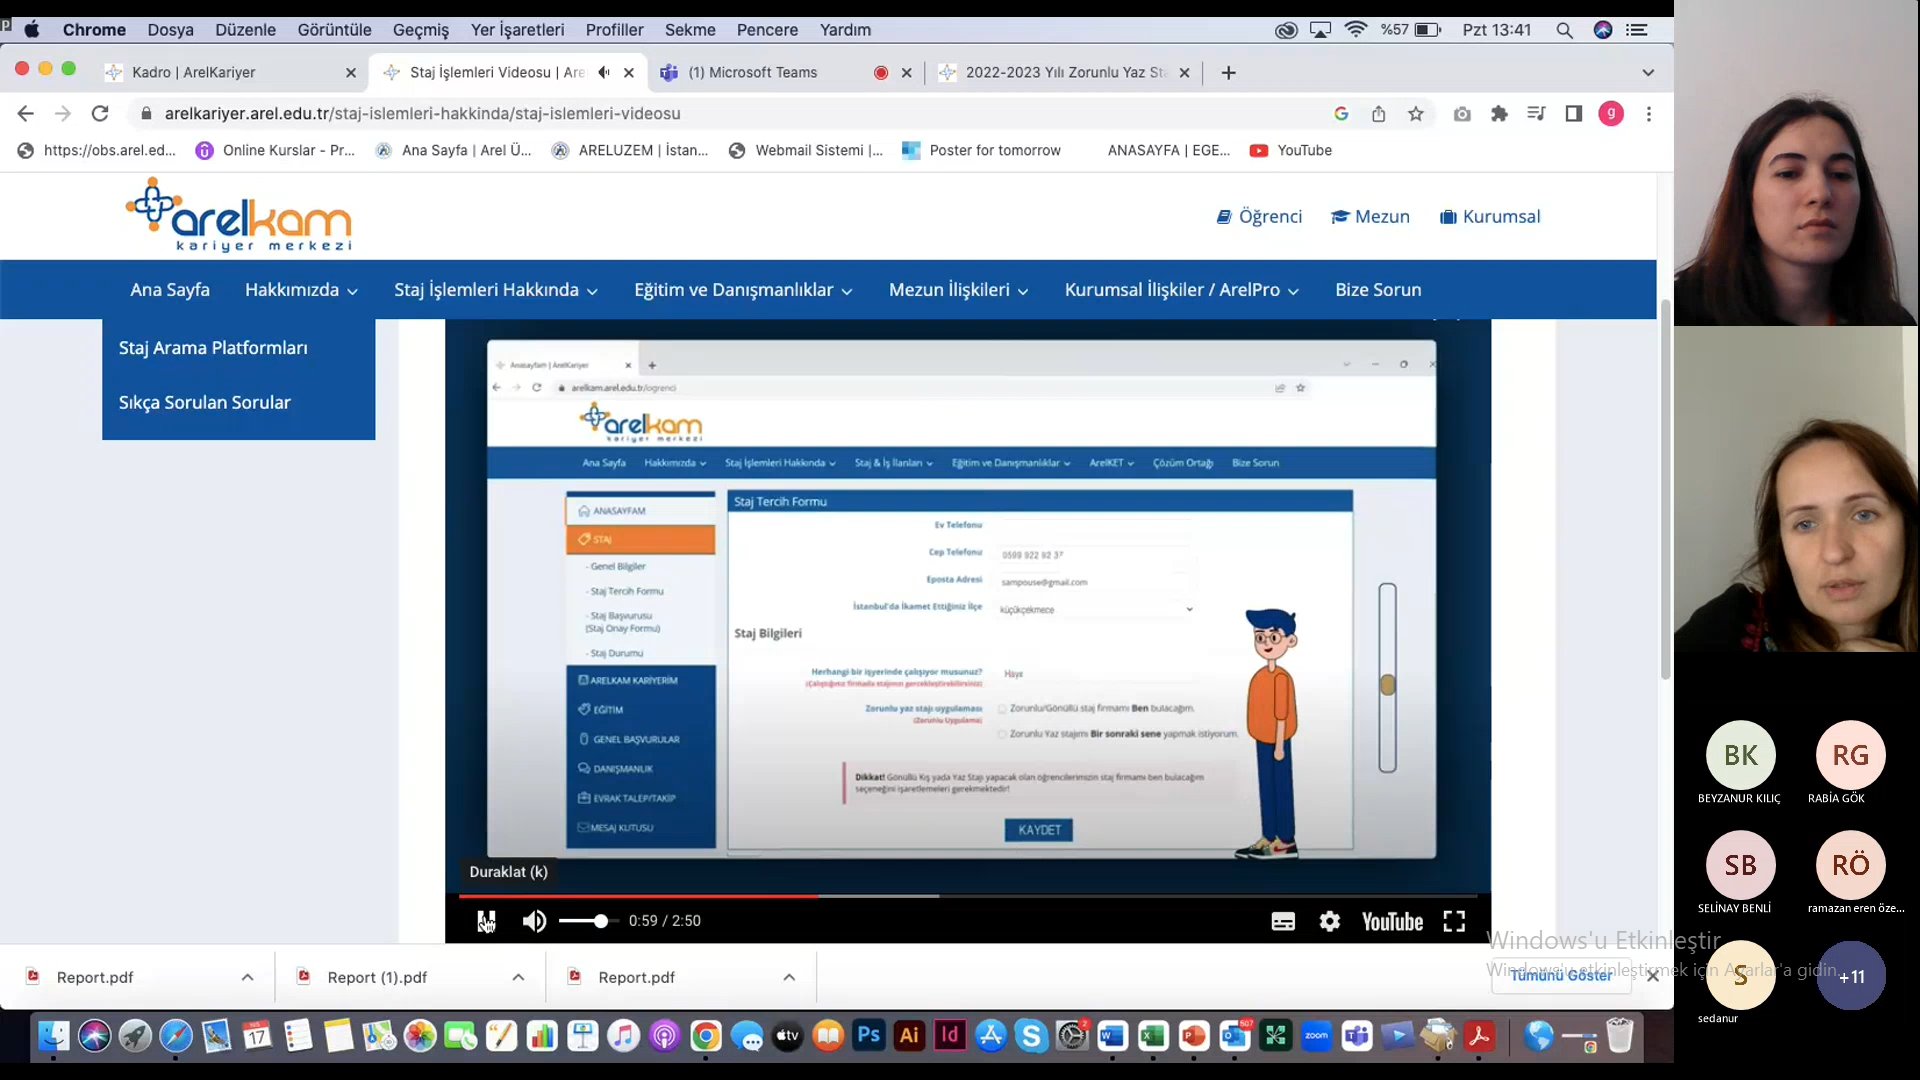Open the video on YouTube via the logo
The height and width of the screenshot is (1080, 1920).
(1392, 922)
